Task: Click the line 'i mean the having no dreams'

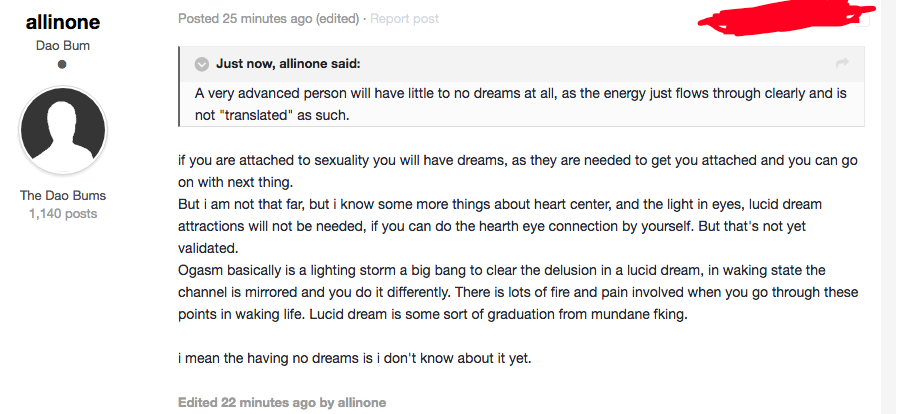Action: click(x=355, y=358)
